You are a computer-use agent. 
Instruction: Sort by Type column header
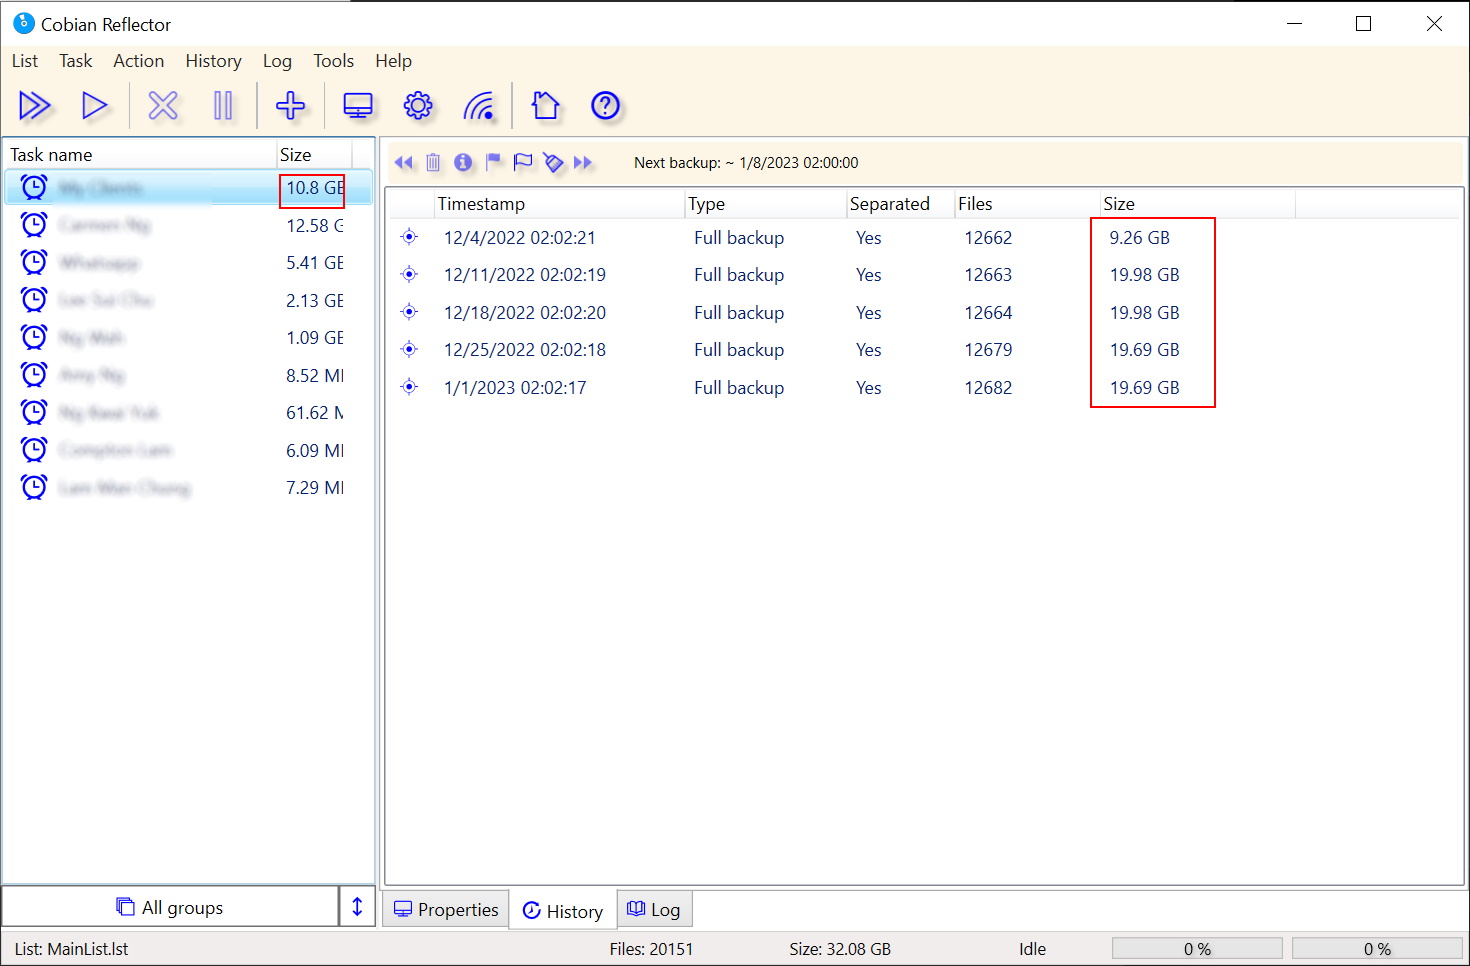766,204
